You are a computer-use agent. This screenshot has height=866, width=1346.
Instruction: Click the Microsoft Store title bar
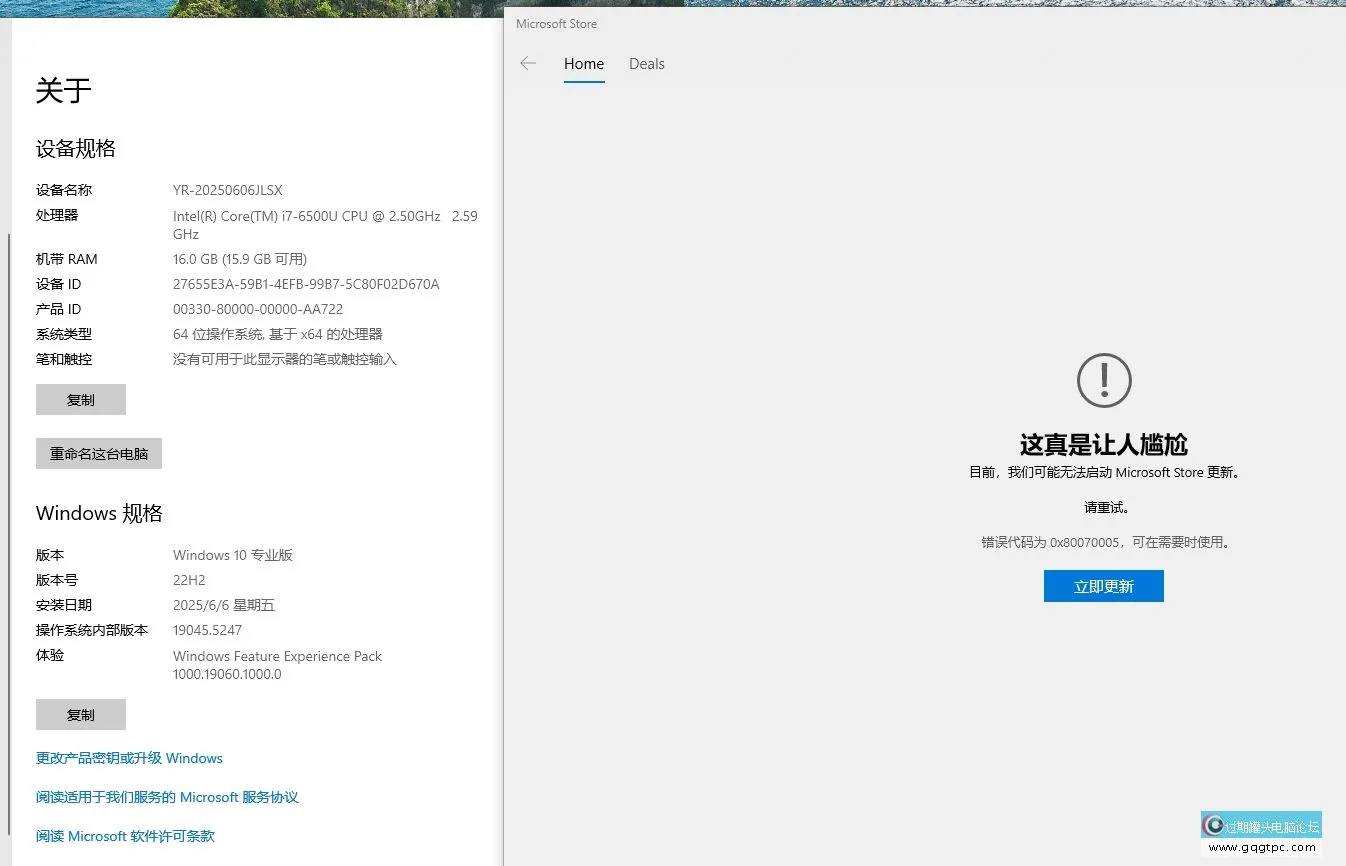(x=556, y=23)
